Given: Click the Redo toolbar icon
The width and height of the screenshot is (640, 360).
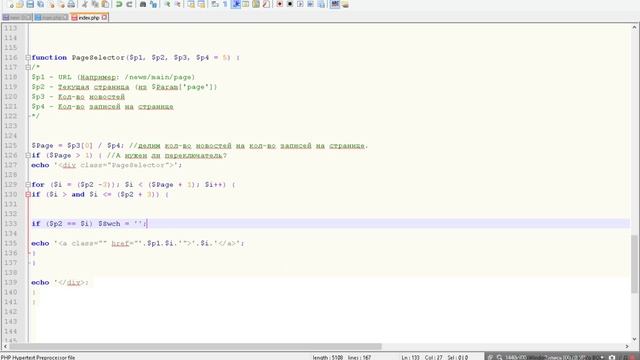Looking at the screenshot, I should (x=129, y=4).
